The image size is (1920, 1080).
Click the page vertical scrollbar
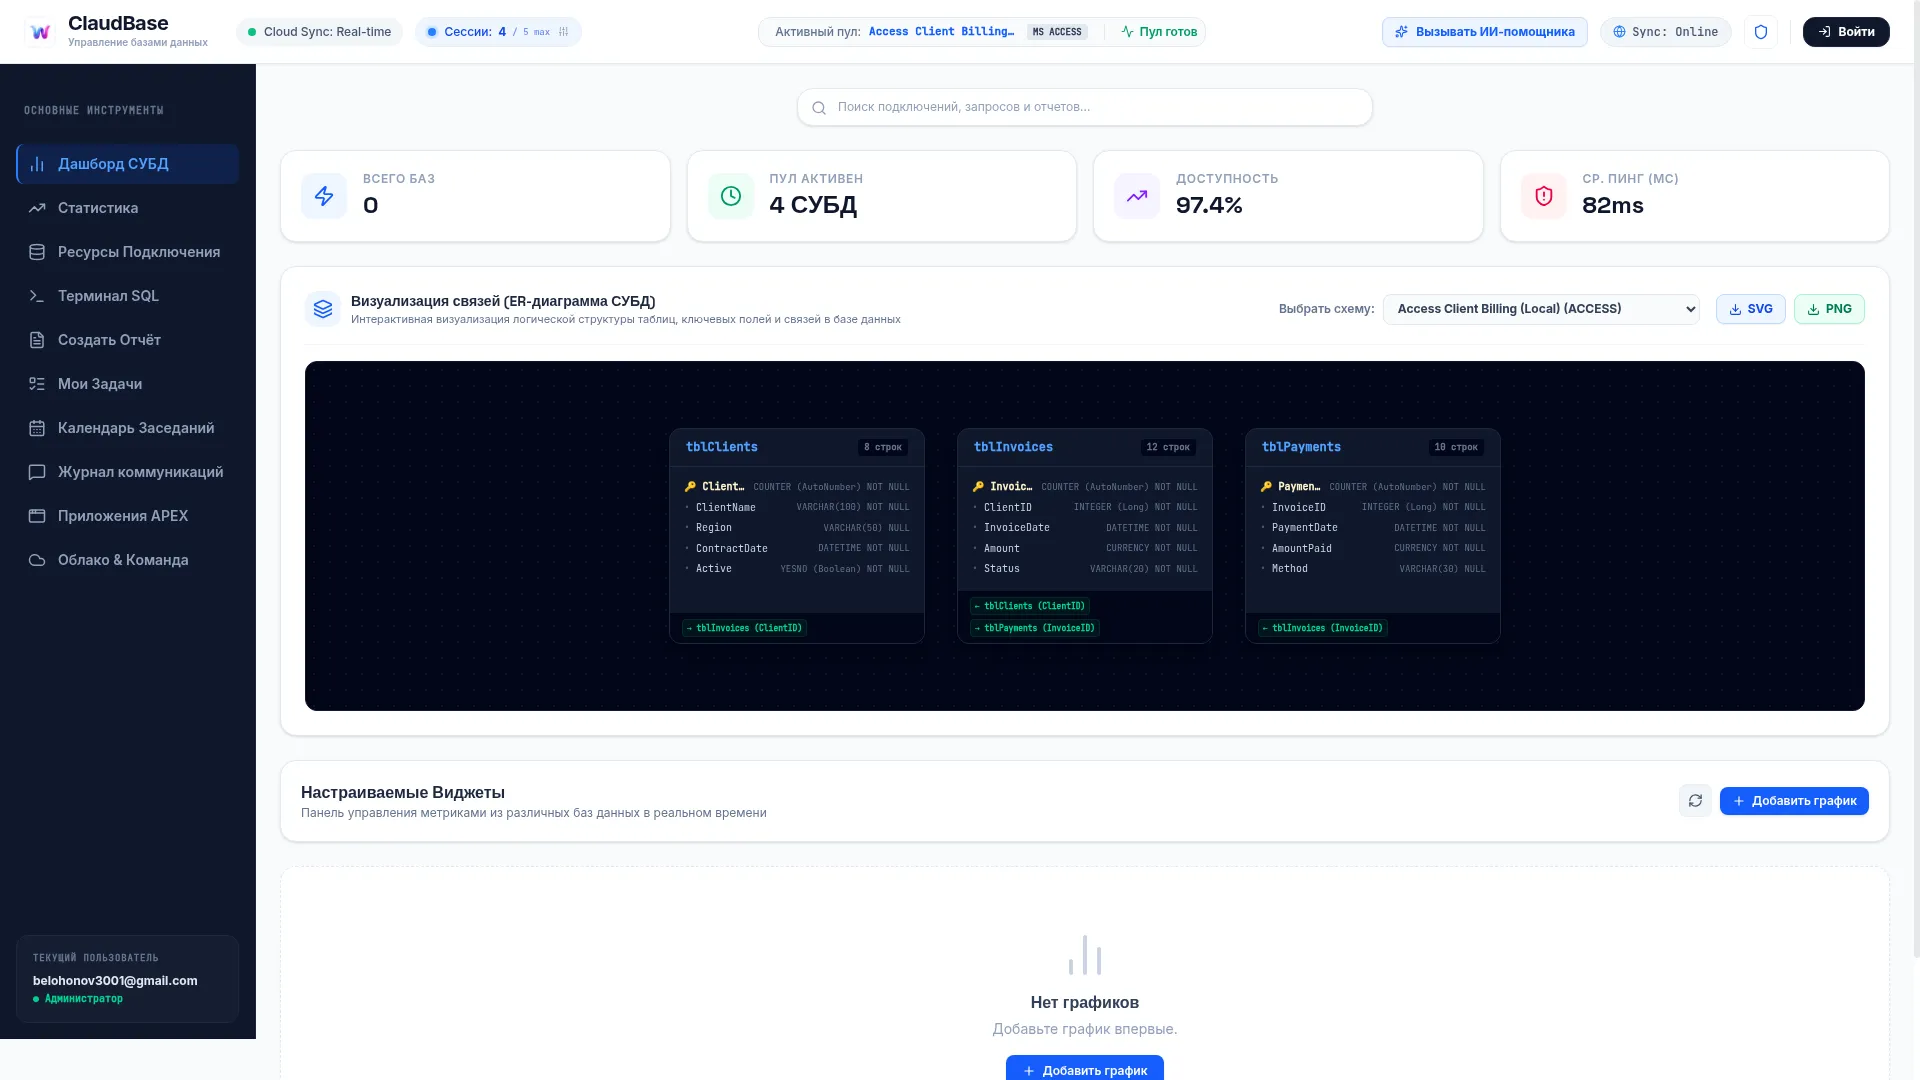coord(1915,480)
